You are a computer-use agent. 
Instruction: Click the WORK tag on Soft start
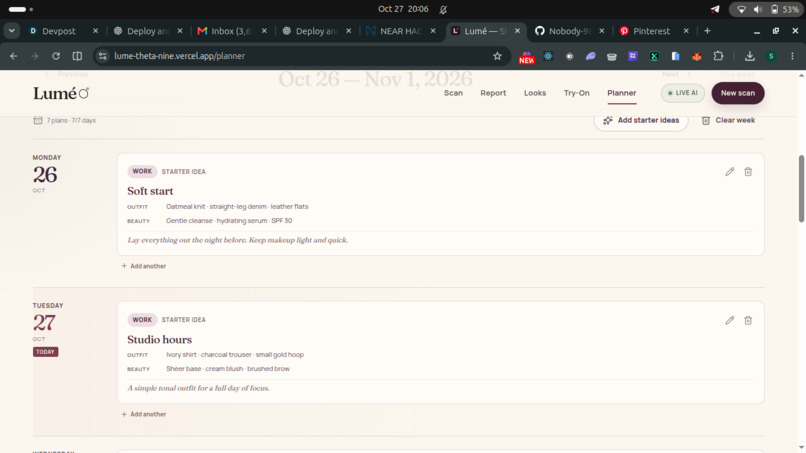[142, 171]
